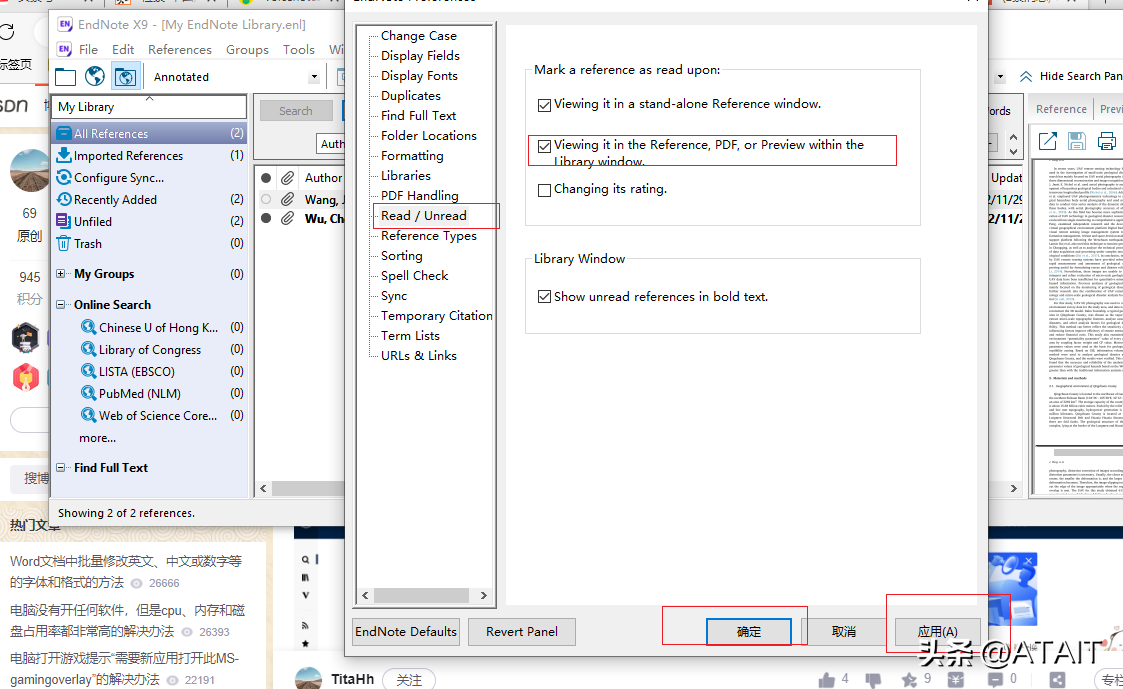The image size is (1123, 689).
Task: Apply changes with the 应用(A) button
Action: pos(938,632)
